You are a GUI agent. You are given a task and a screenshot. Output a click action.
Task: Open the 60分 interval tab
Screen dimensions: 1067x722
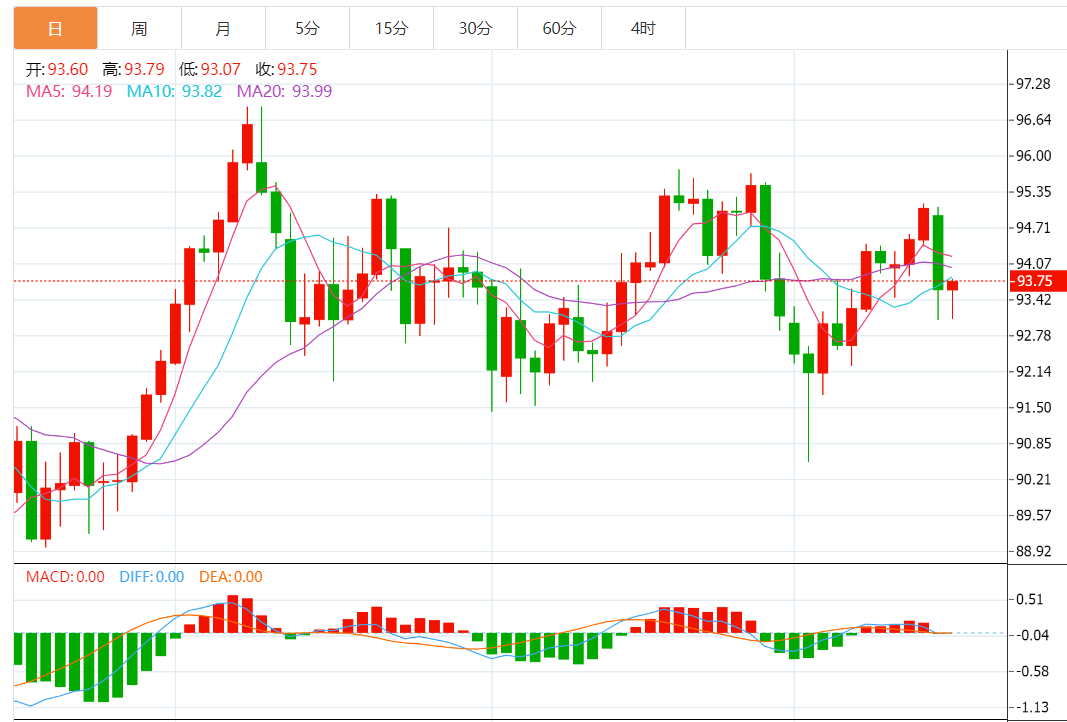559,28
